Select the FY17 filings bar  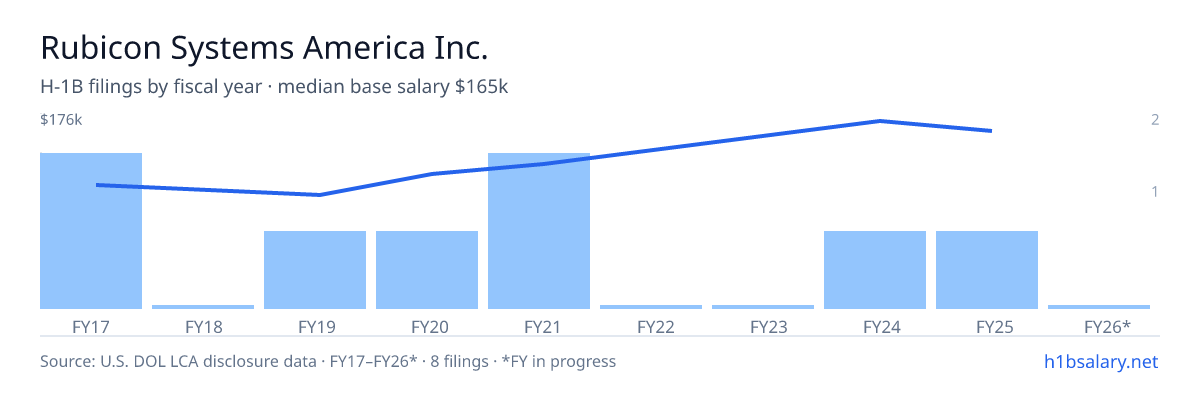91,231
